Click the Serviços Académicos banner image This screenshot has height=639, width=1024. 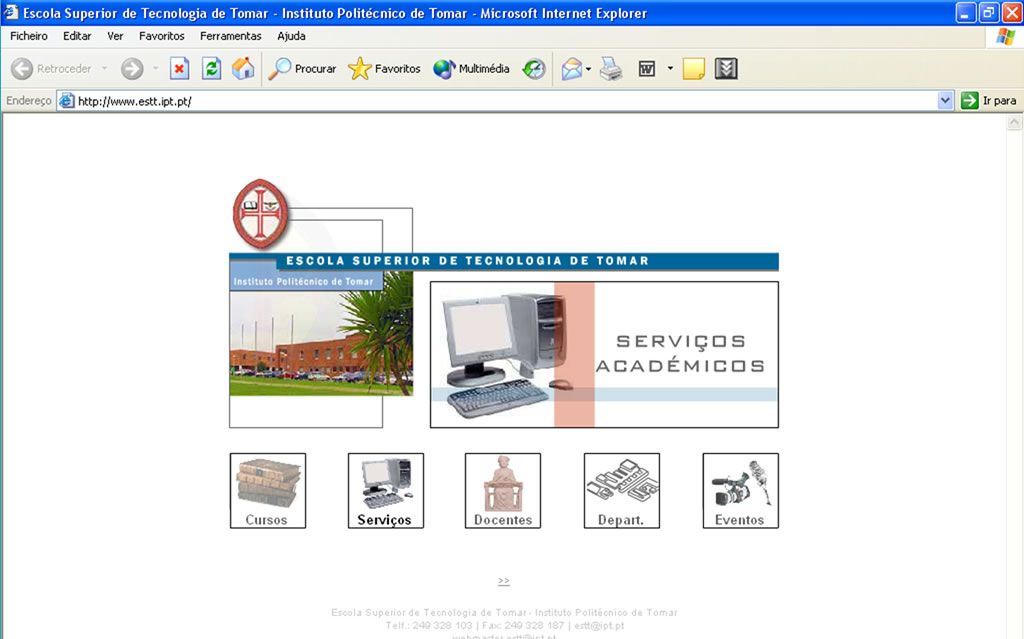pos(604,354)
